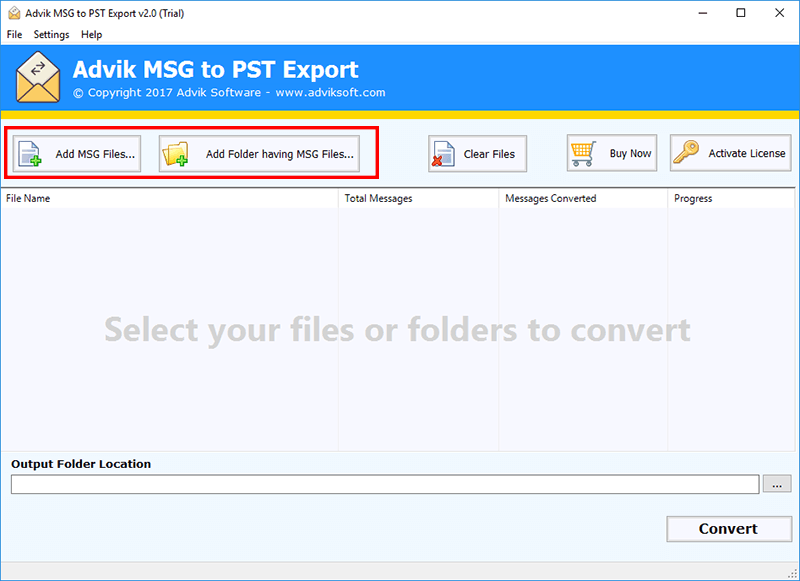Screen dimensions: 800x581
Task: Open Buy Now shopping cart button
Action: click(x=612, y=153)
